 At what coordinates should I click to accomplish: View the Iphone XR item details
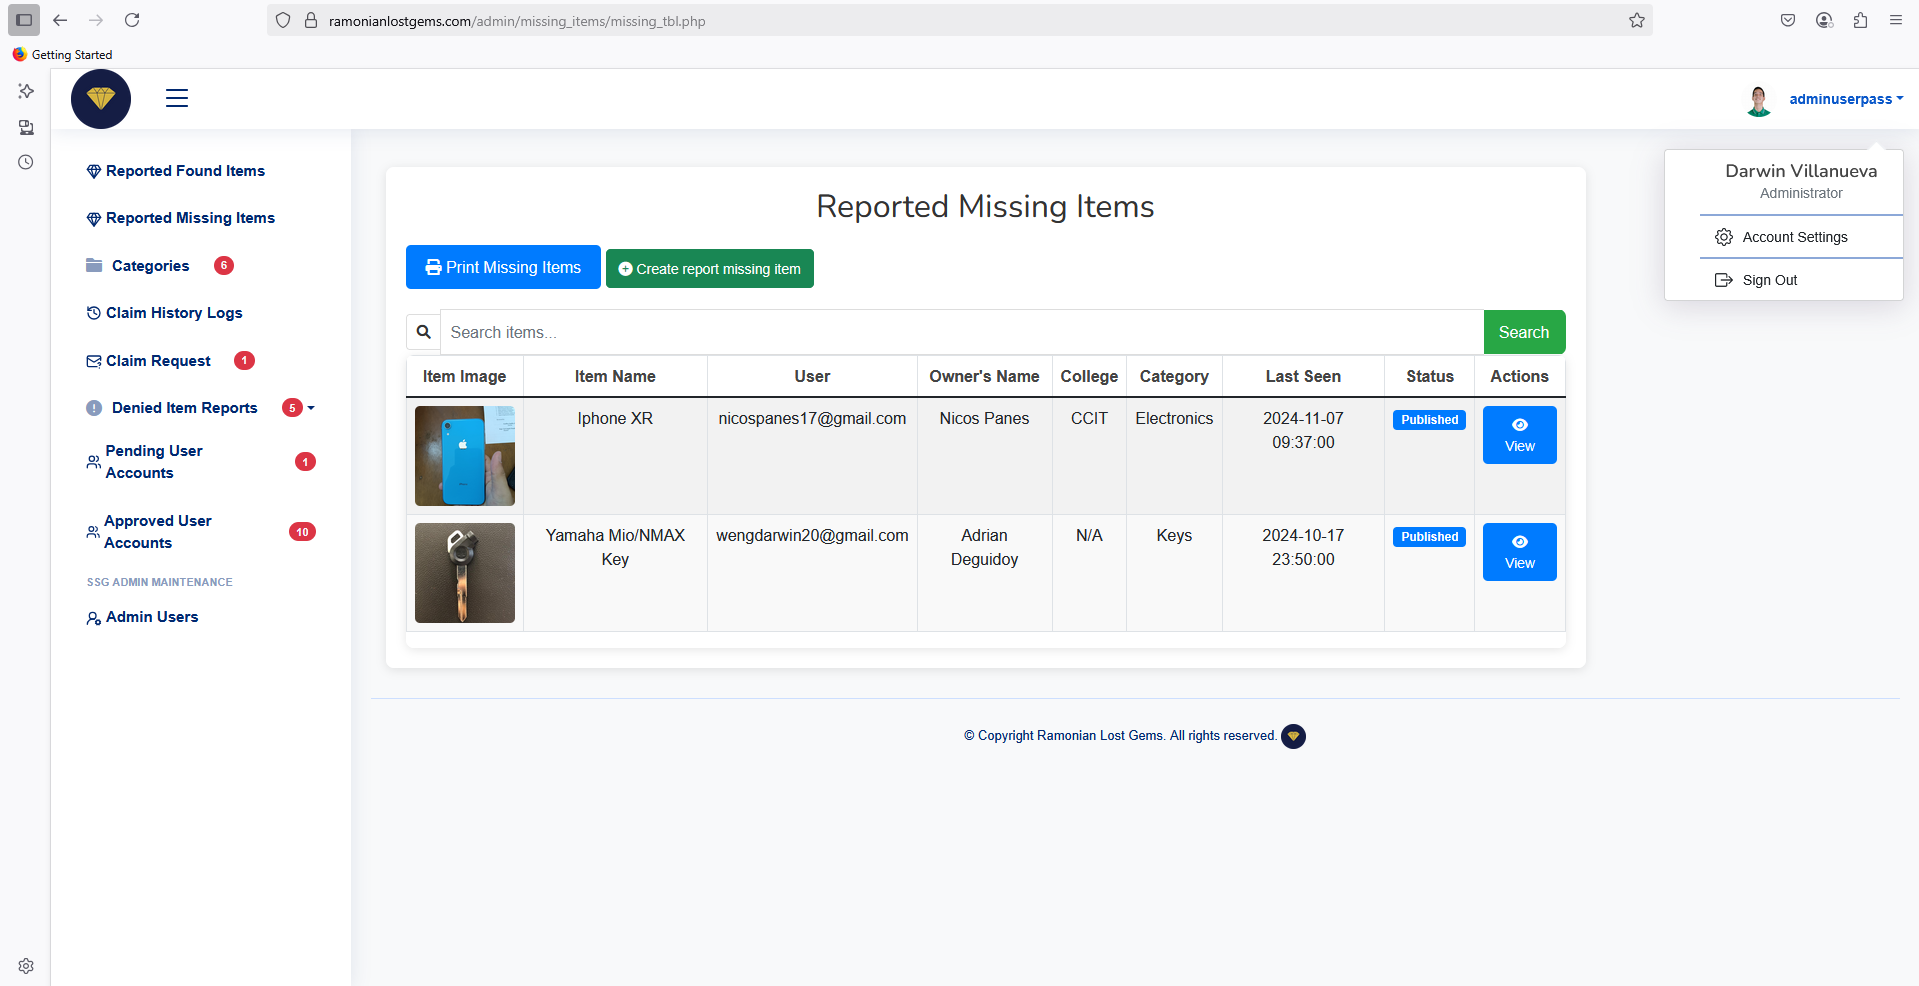tap(1519, 435)
